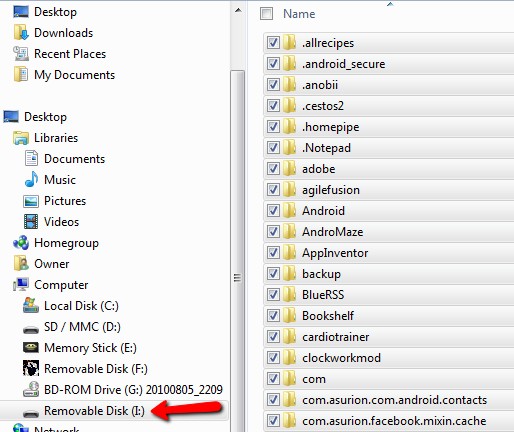The image size is (514, 432).
Task: Open the Homegroup icon in navigation pane
Action: 21,243
